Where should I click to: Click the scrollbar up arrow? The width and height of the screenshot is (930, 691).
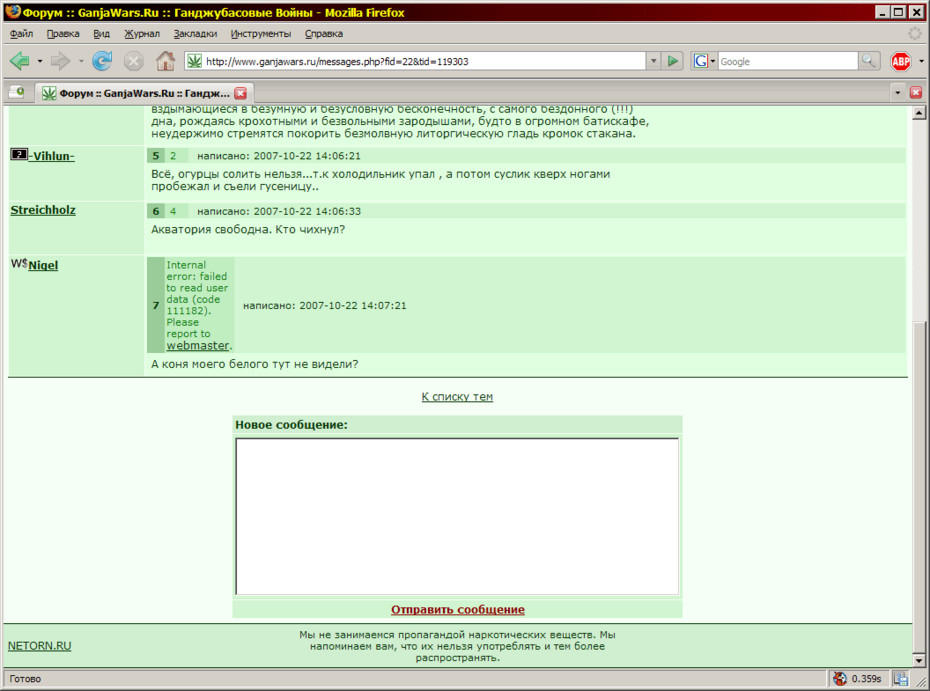919,112
